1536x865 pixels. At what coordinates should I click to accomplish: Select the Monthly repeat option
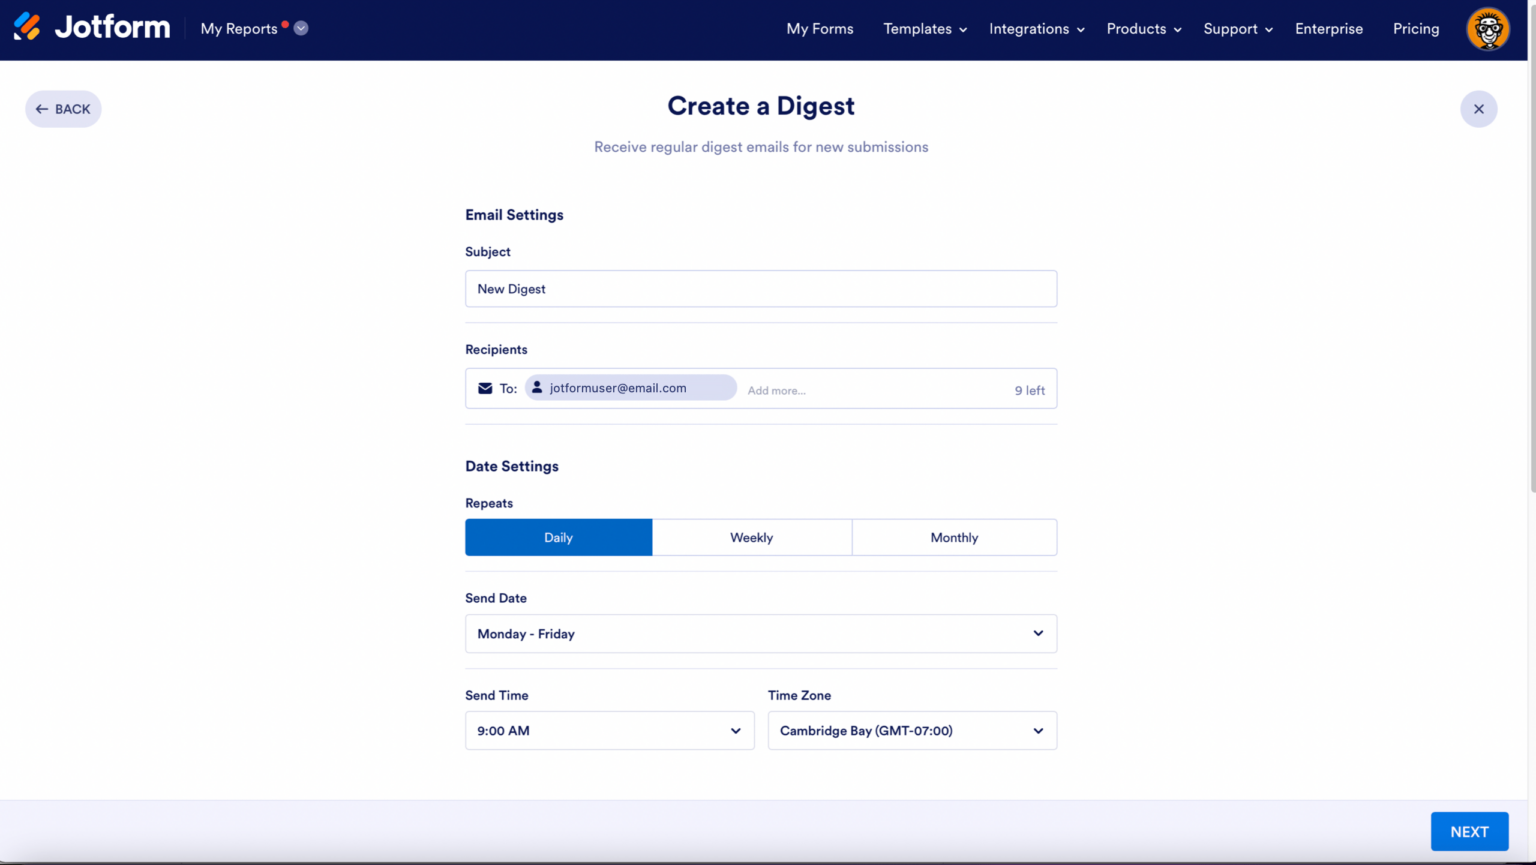(x=953, y=537)
